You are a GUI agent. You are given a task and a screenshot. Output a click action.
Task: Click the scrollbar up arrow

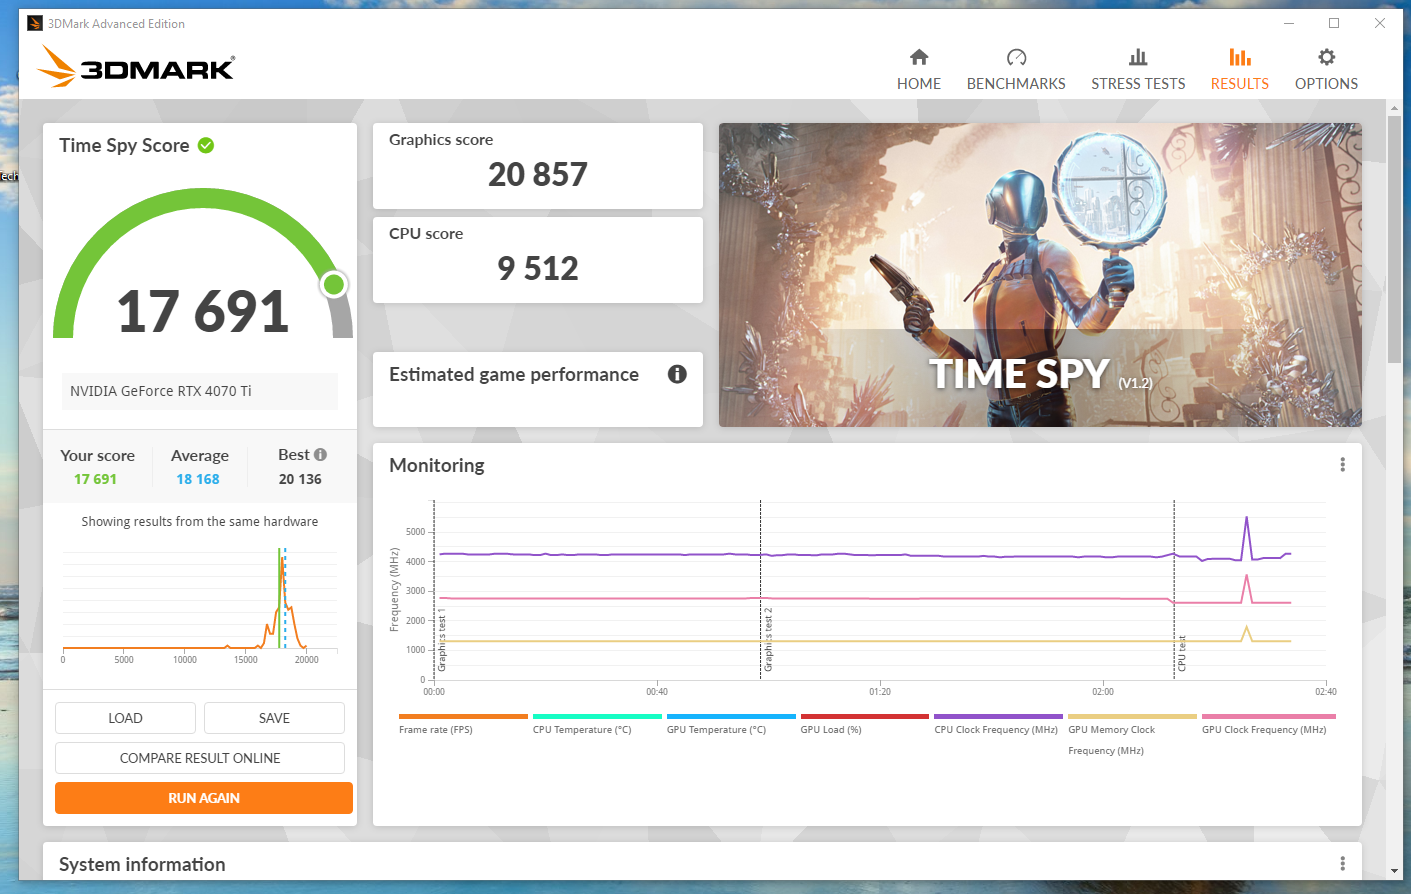pos(1394,106)
